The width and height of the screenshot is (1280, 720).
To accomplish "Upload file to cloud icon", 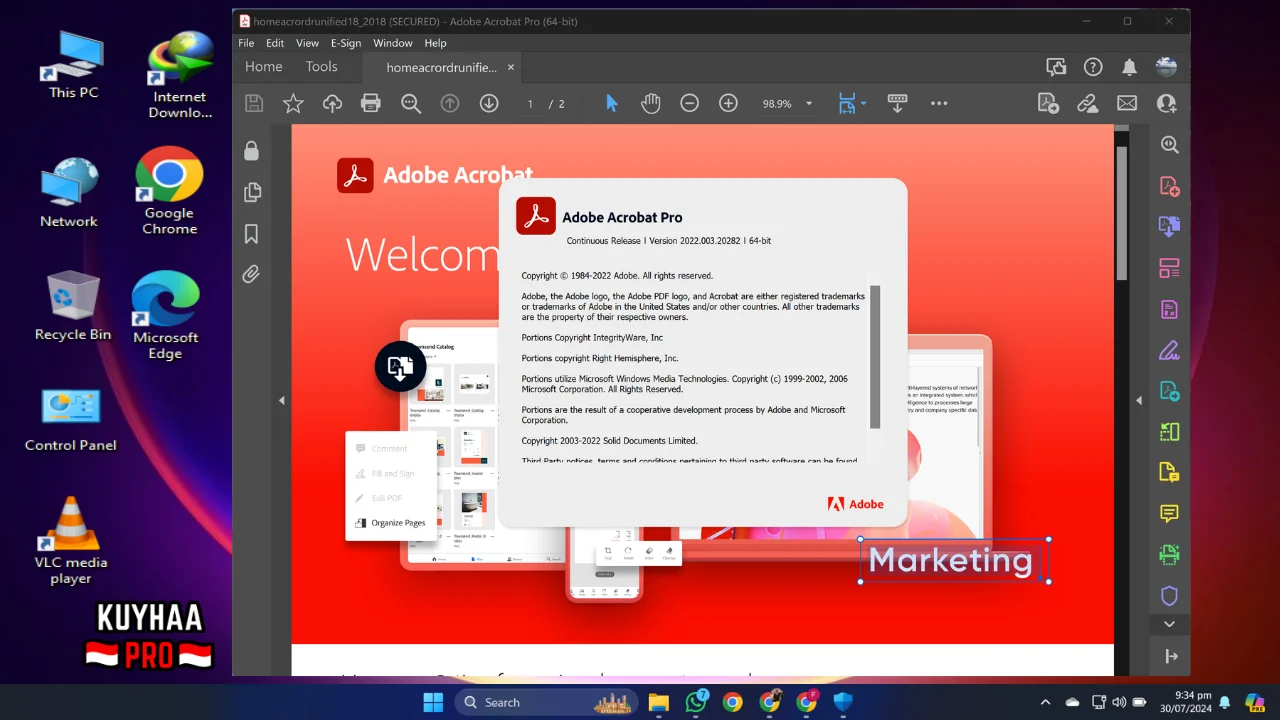I will pos(332,103).
